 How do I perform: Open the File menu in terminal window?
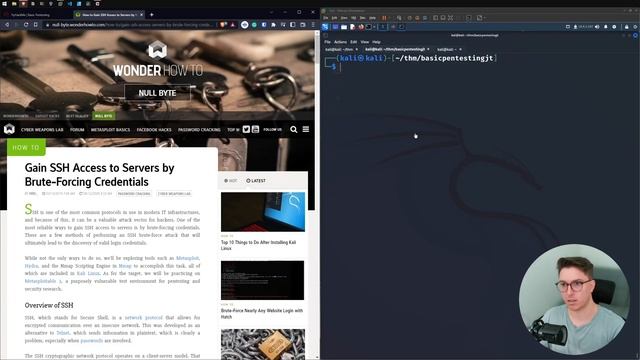[x=327, y=42]
